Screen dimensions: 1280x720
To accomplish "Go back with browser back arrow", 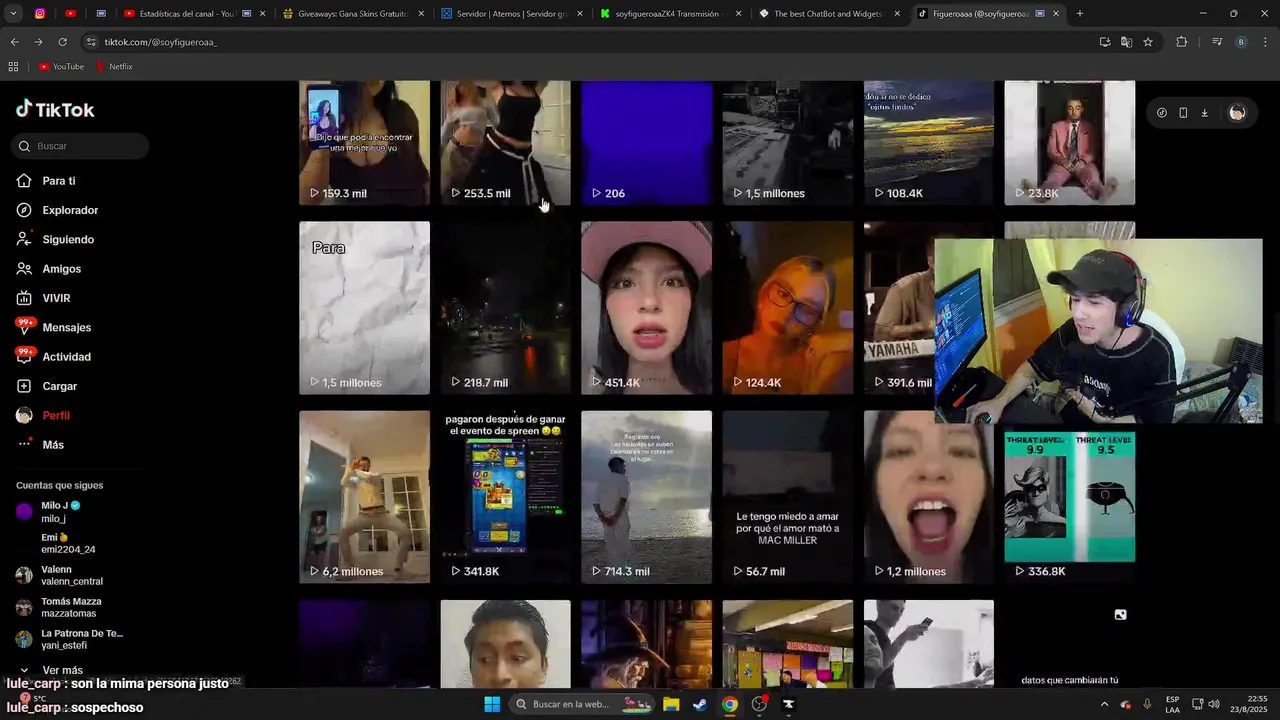I will click(14, 42).
